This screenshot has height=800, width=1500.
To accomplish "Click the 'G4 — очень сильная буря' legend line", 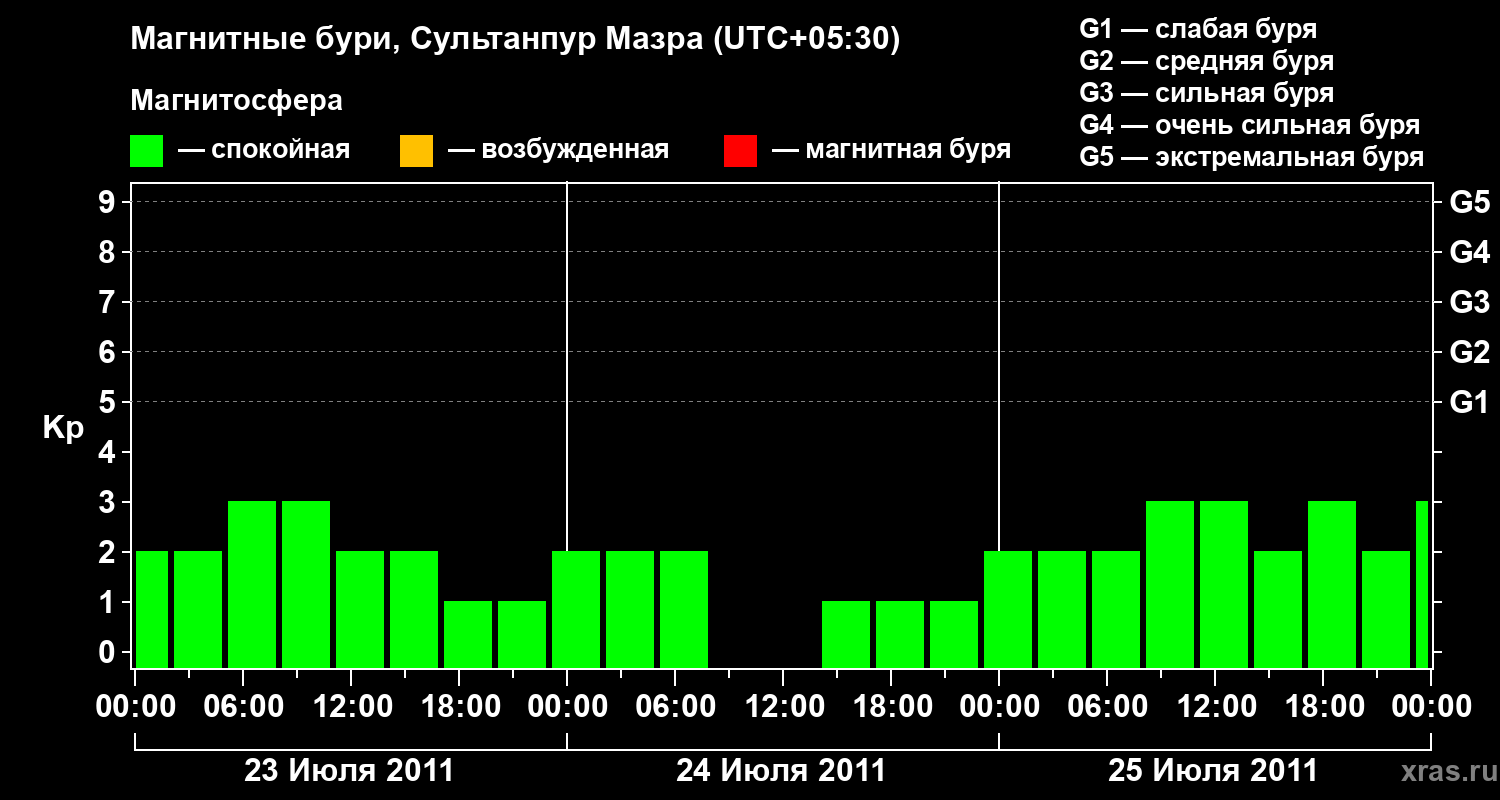I will coord(1250,125).
